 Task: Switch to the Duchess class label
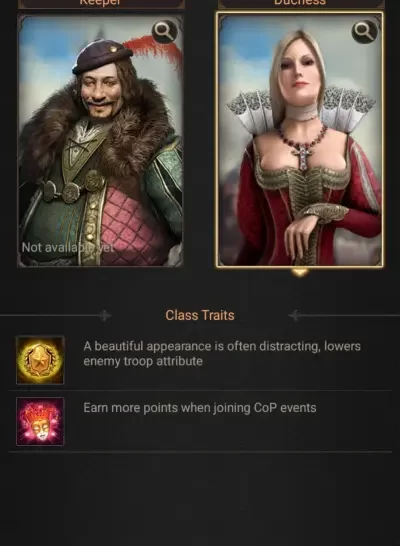(x=301, y=3)
